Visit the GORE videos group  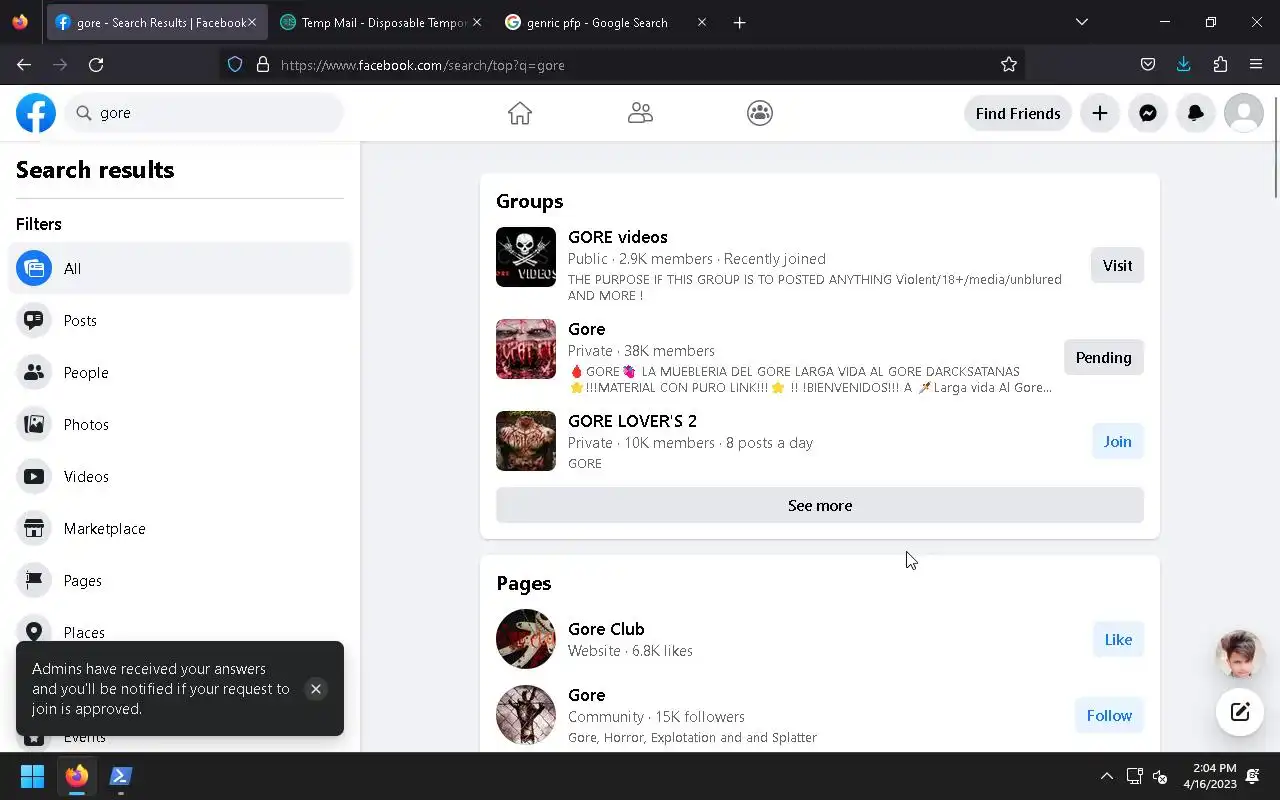coord(1117,265)
